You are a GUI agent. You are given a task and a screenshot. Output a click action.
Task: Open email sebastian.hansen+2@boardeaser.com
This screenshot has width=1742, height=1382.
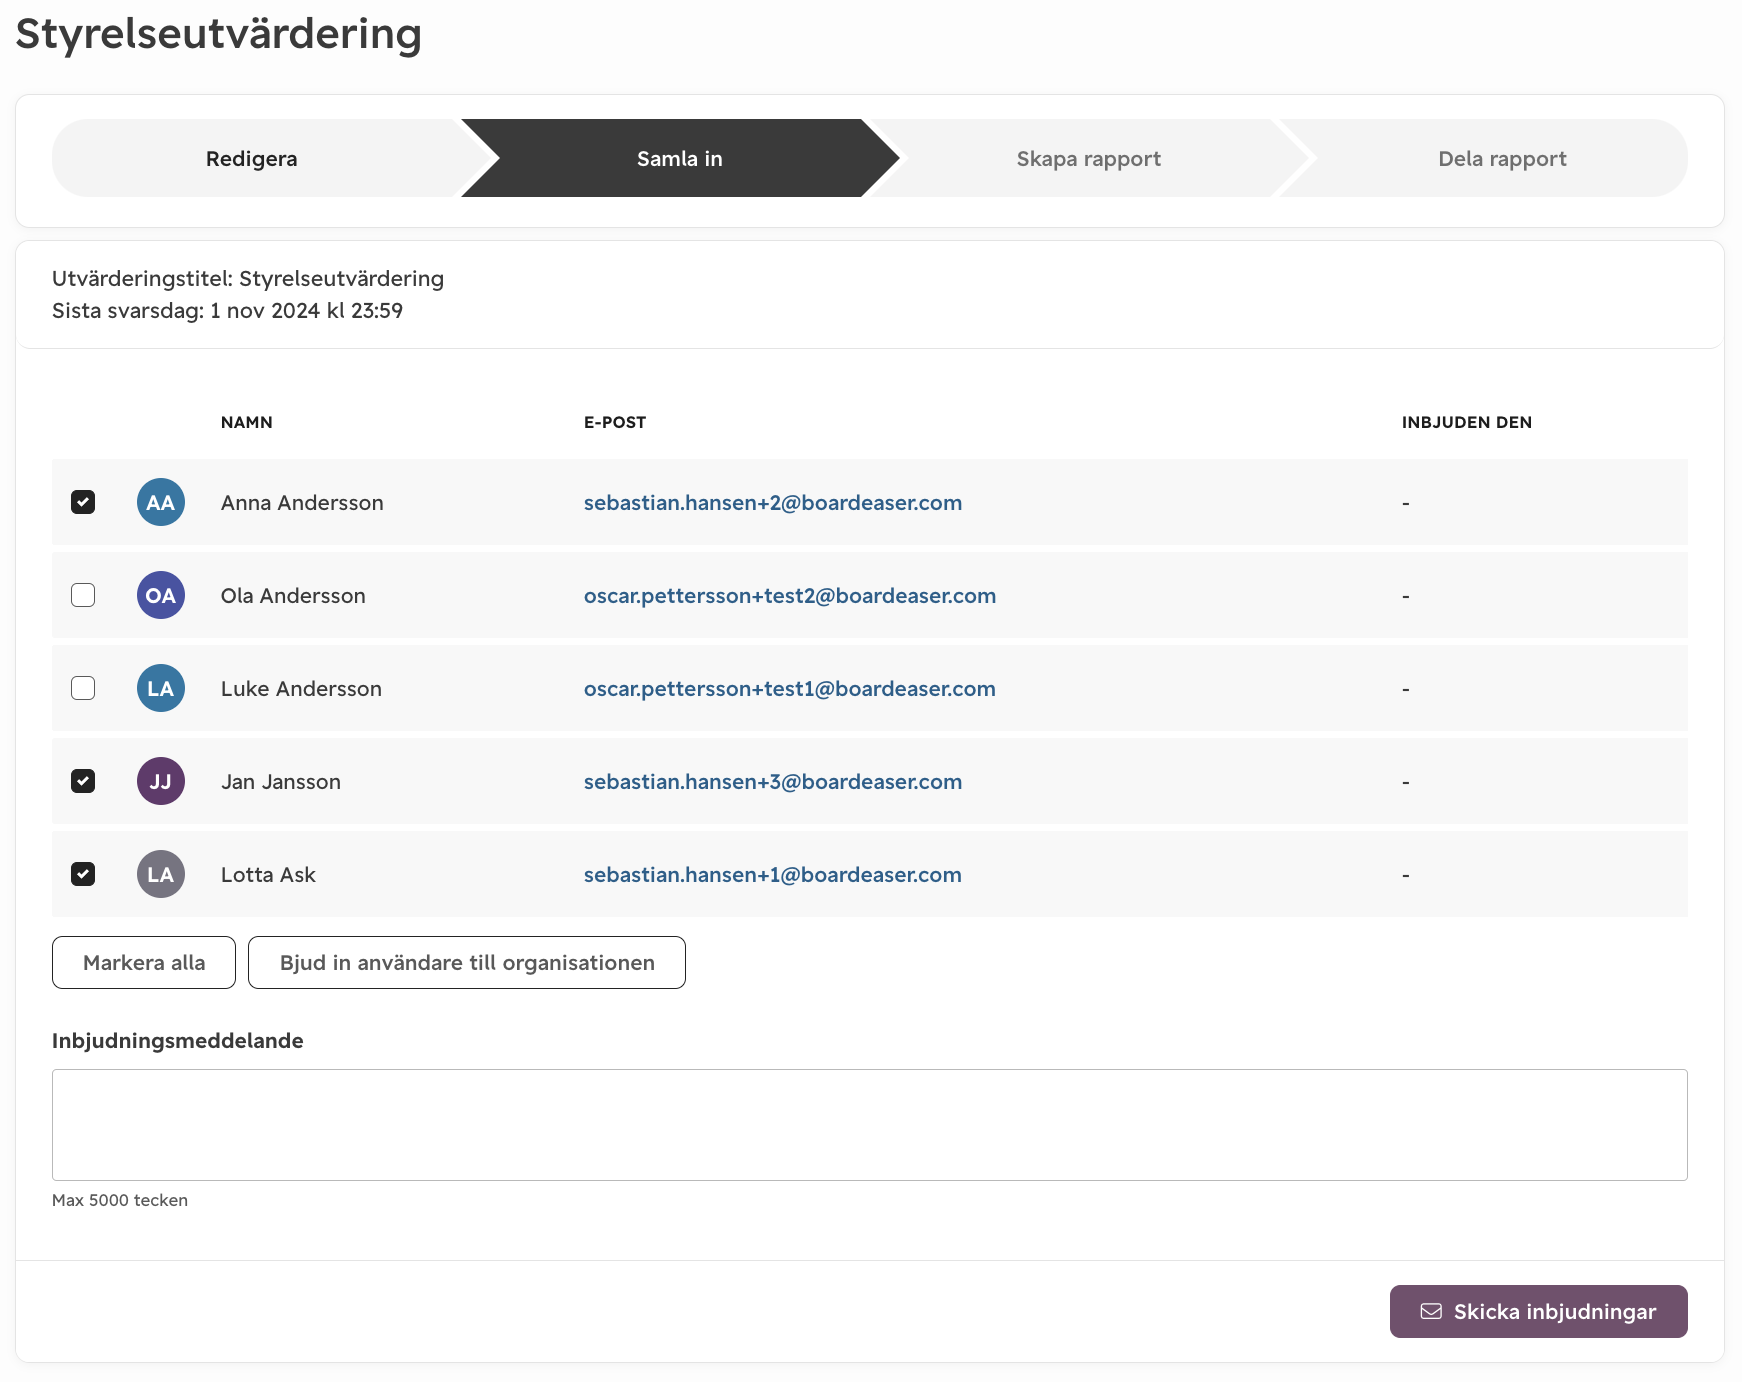pyautogui.click(x=773, y=502)
